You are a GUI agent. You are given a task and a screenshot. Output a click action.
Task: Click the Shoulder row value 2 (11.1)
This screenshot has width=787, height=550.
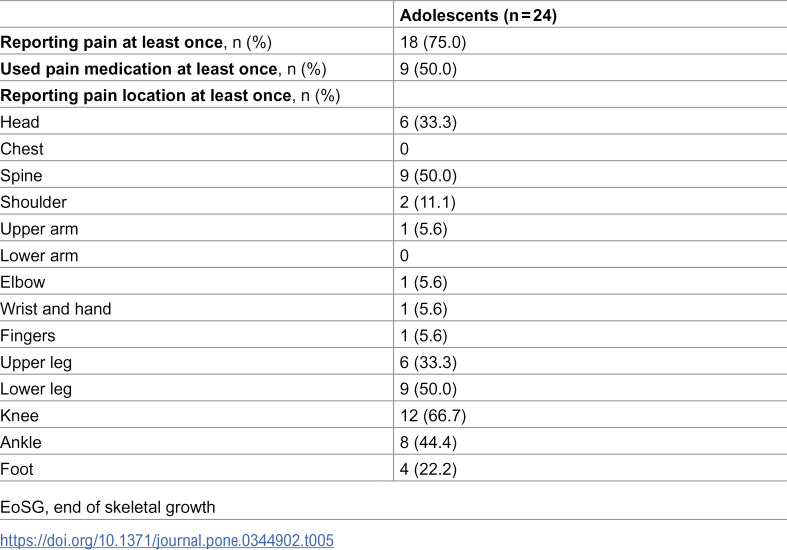tap(428, 202)
